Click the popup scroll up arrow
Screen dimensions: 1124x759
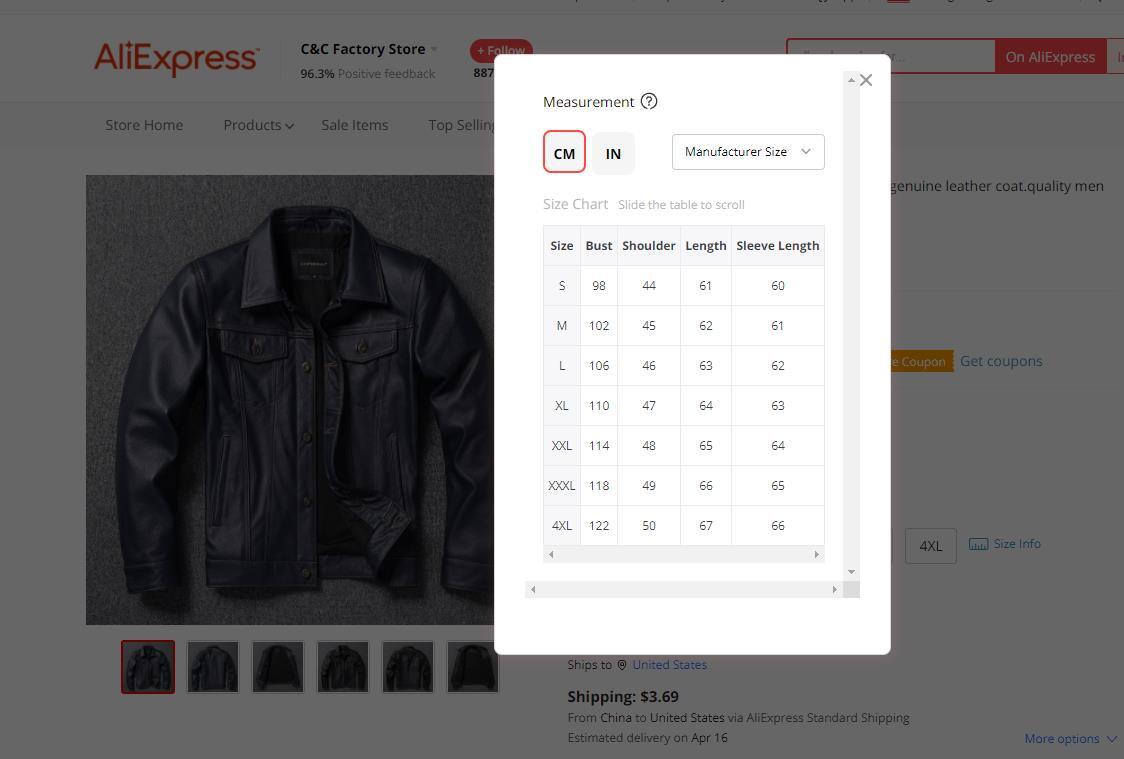point(851,80)
